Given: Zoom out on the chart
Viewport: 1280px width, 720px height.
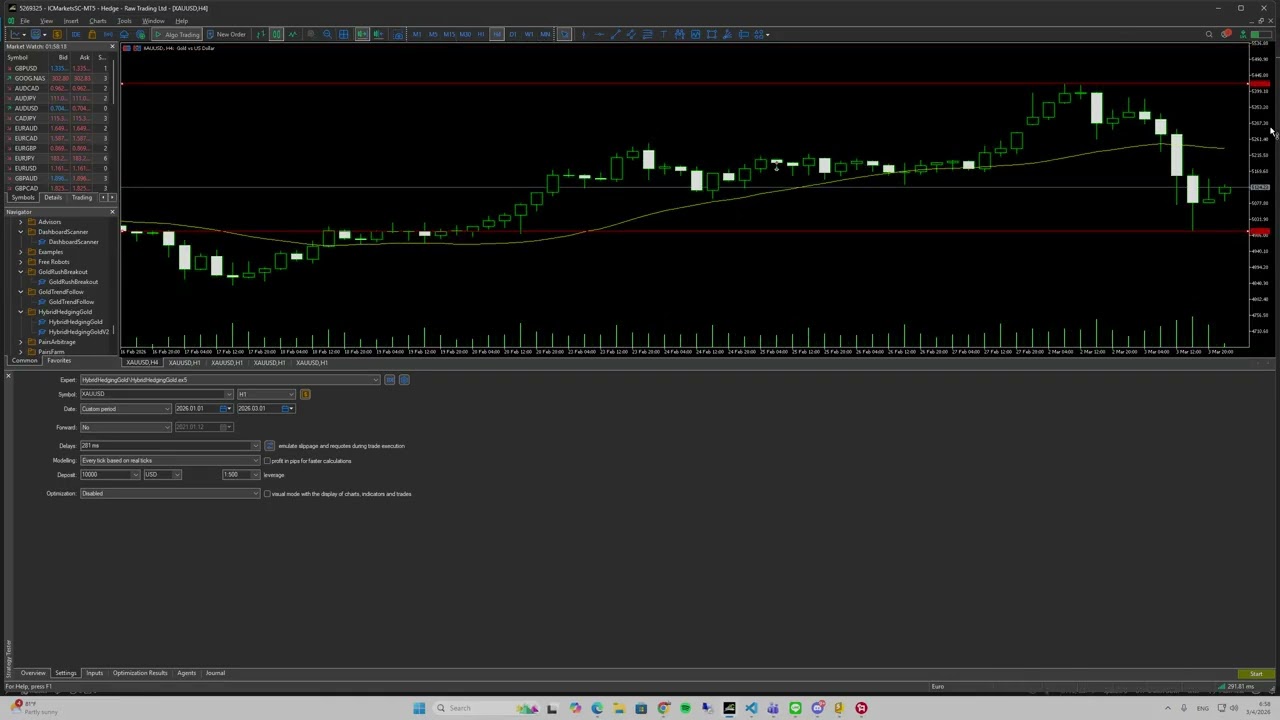Looking at the screenshot, I should (x=327, y=34).
